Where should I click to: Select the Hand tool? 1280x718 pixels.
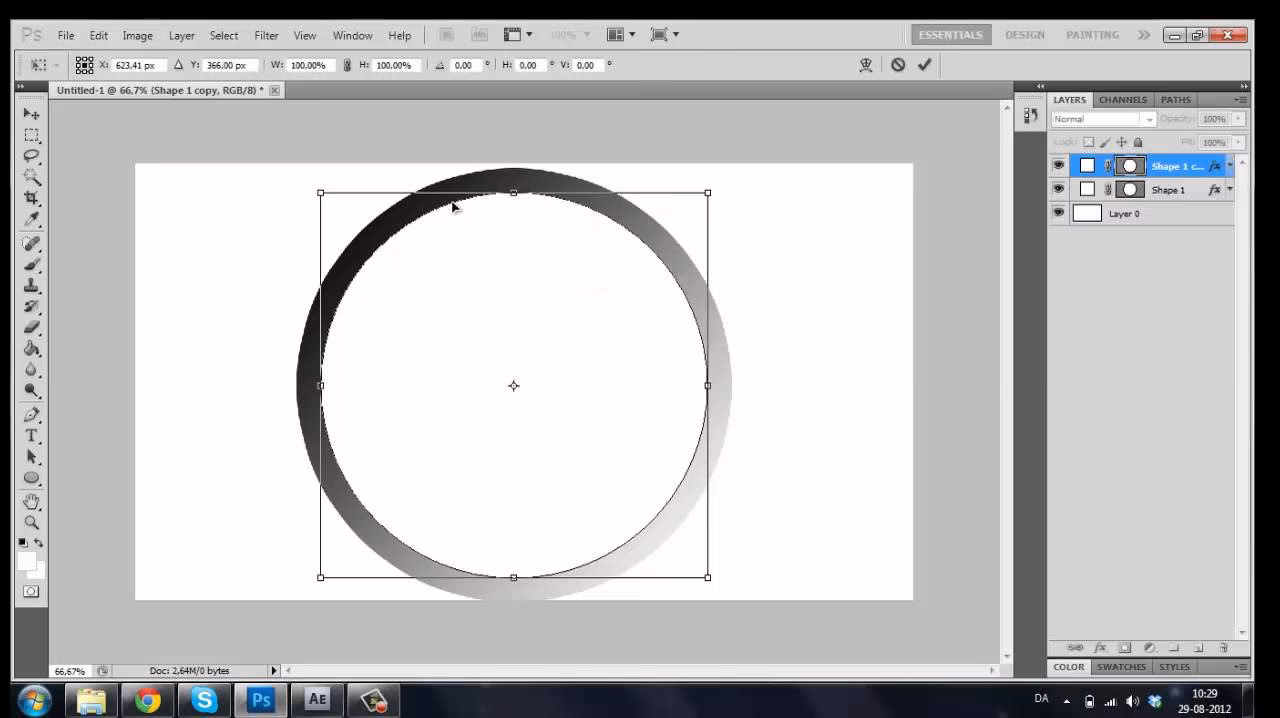[31, 499]
